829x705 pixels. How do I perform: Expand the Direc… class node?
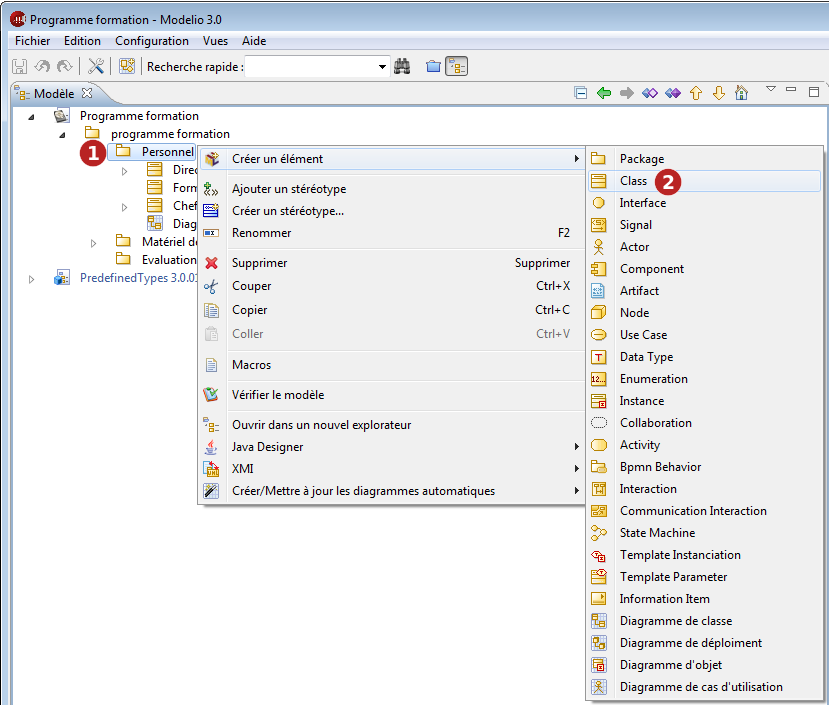click(x=124, y=171)
